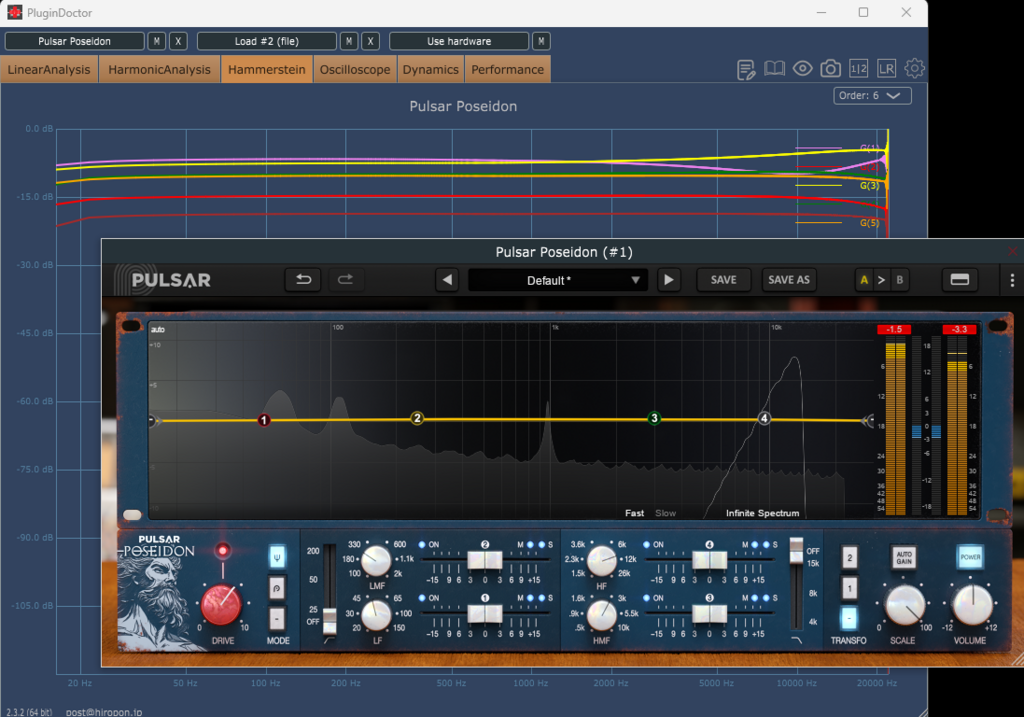Open the Order: 6 dropdown
This screenshot has width=1024, height=717.
tap(872, 95)
